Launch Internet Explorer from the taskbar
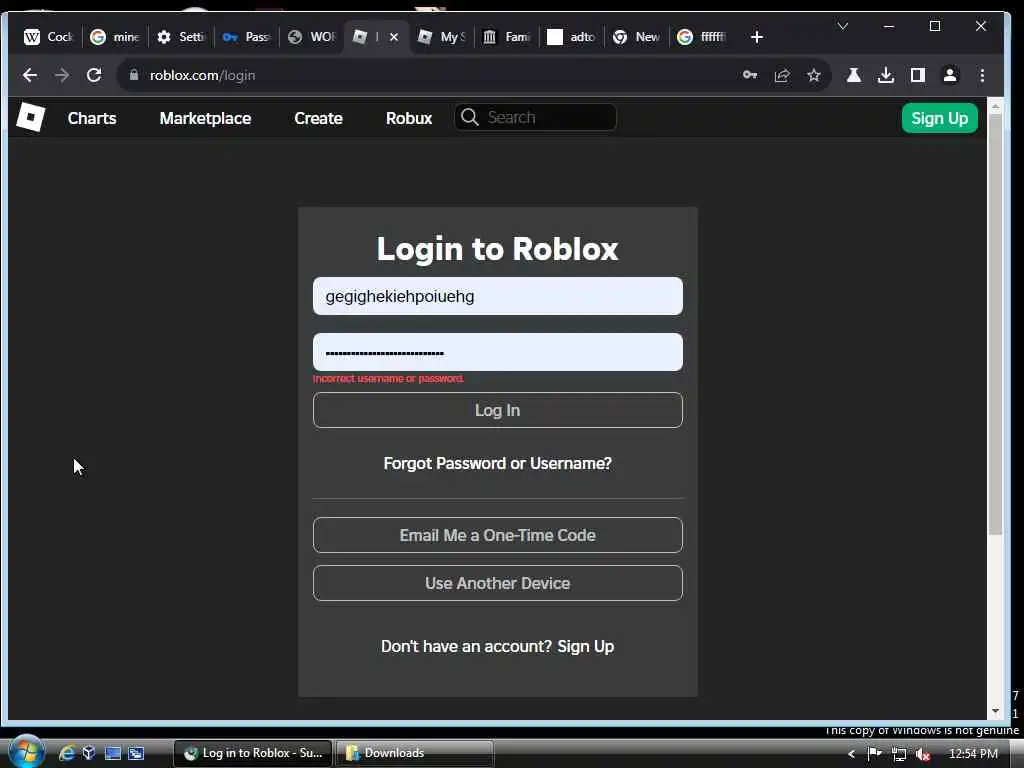This screenshot has height=768, width=1024. [67, 753]
